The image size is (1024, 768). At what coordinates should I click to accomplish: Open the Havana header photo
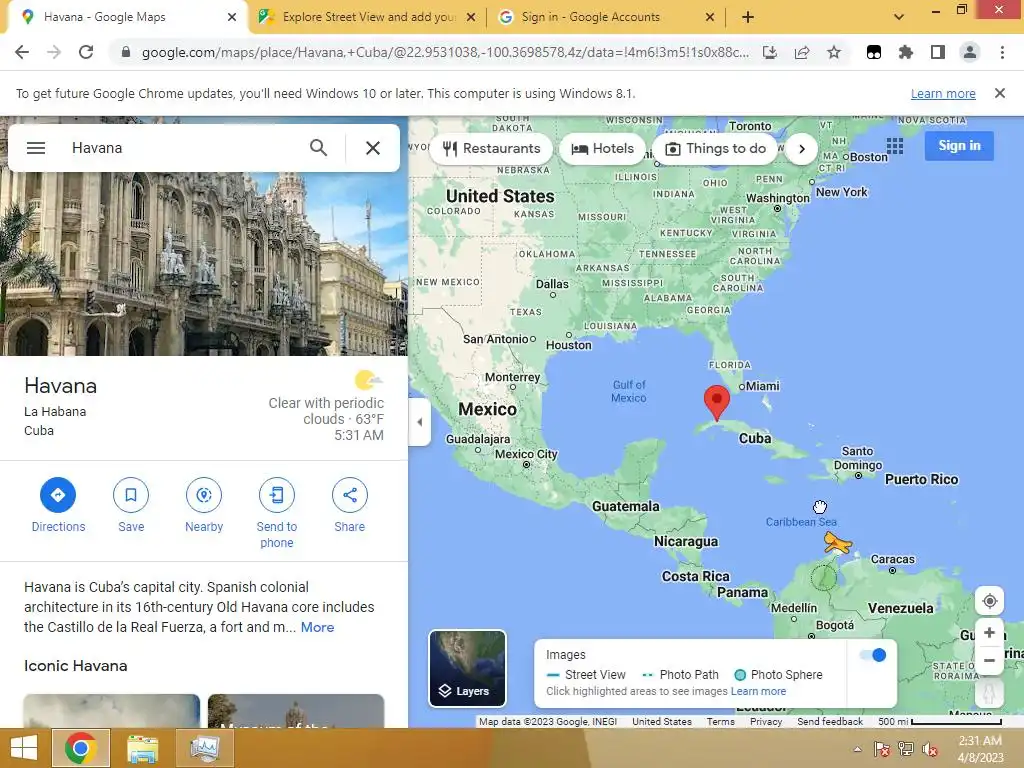(204, 264)
